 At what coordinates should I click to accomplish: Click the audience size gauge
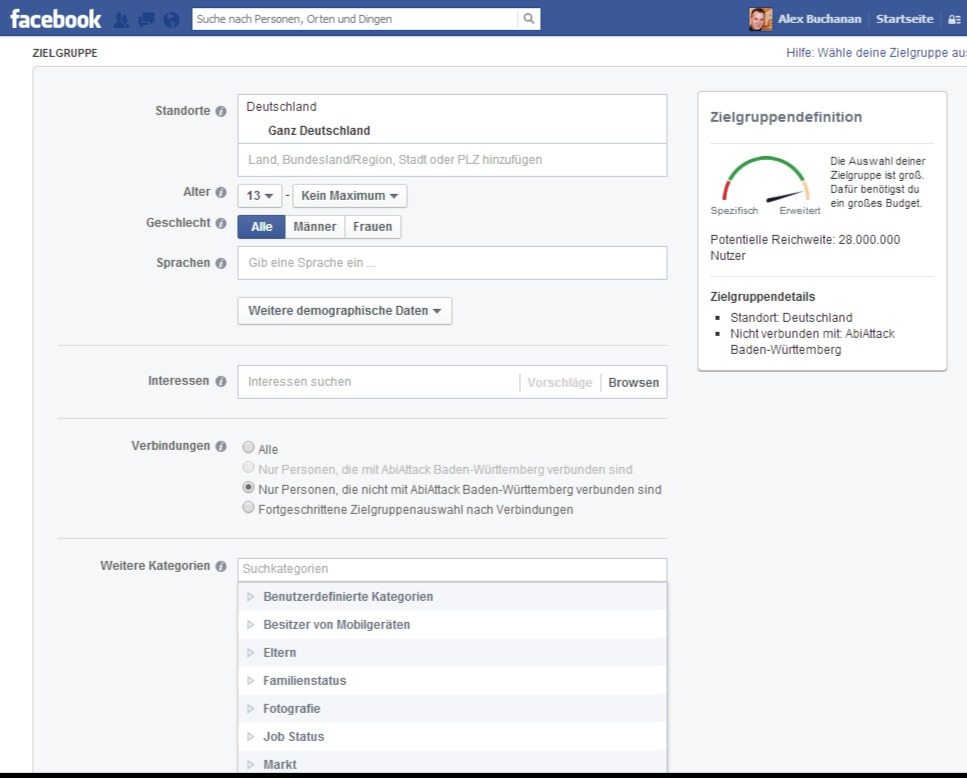tap(765, 180)
